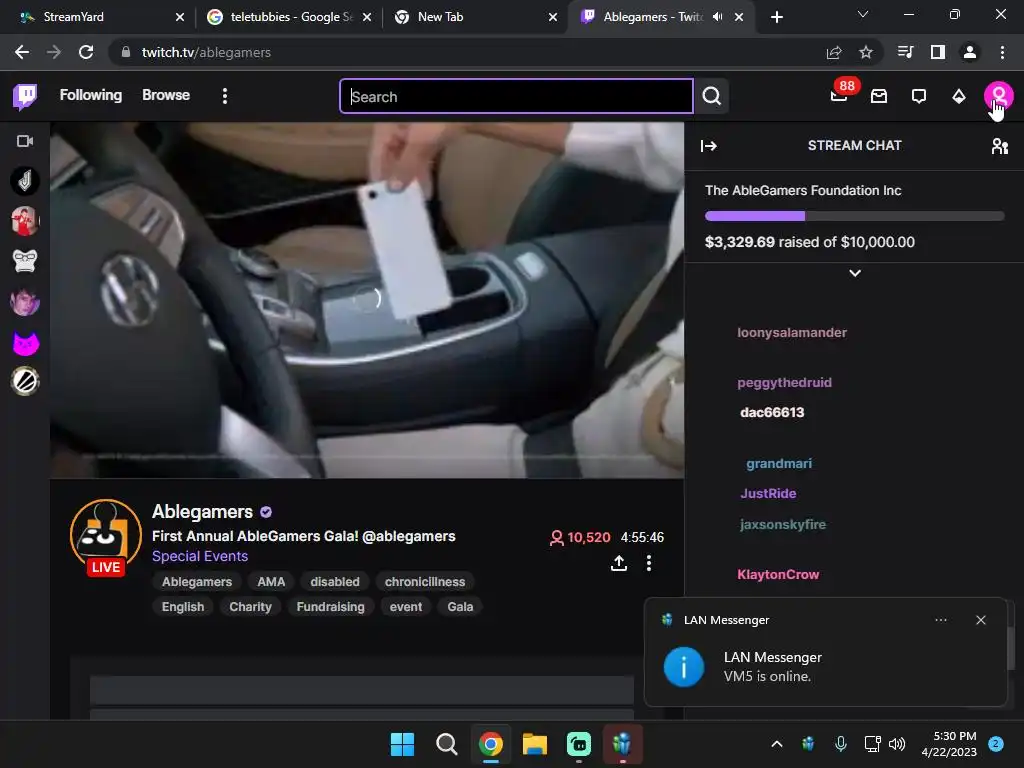Toggle the browser side panel
This screenshot has height=768, width=1024.
(938, 52)
